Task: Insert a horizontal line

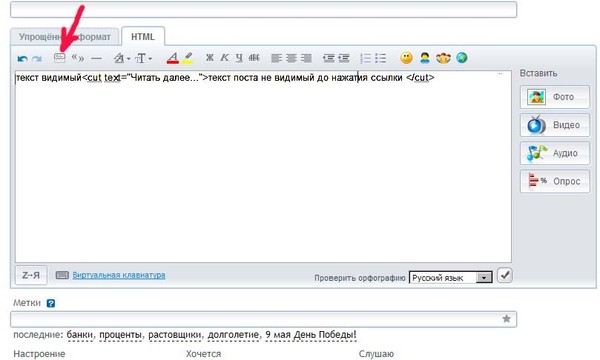Action: (96, 59)
